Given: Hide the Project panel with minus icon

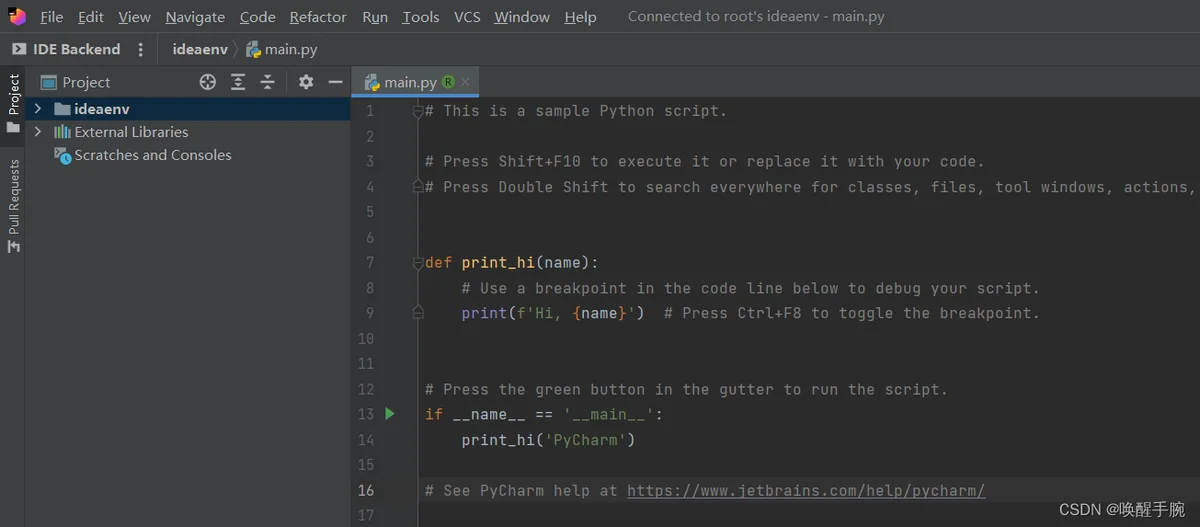Looking at the screenshot, I should point(336,82).
